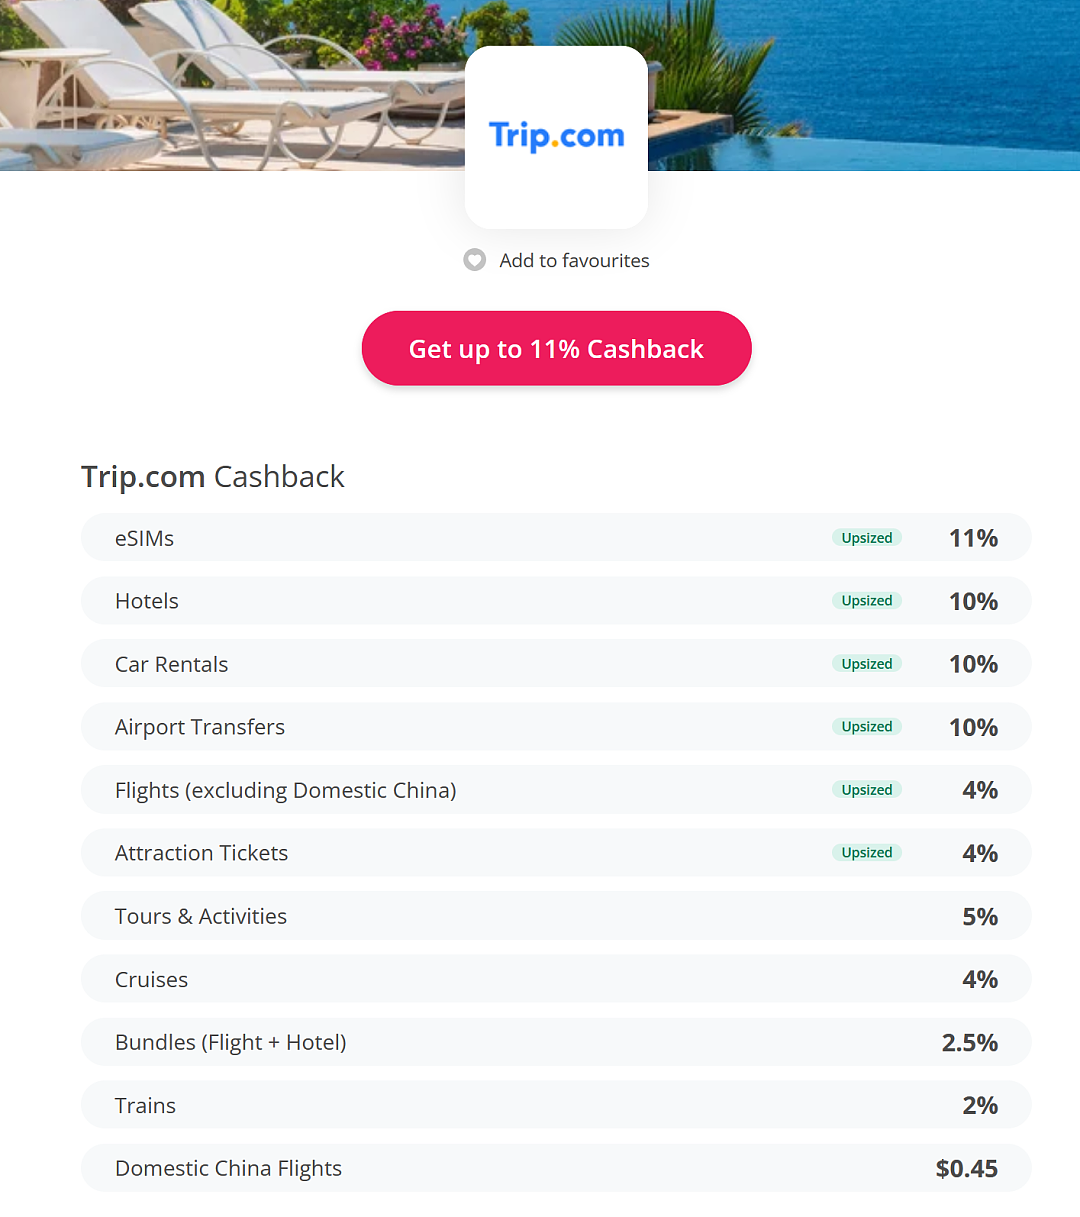This screenshot has width=1080, height=1217.
Task: Select Flights (excluding Domestic China) row
Action: tap(556, 790)
